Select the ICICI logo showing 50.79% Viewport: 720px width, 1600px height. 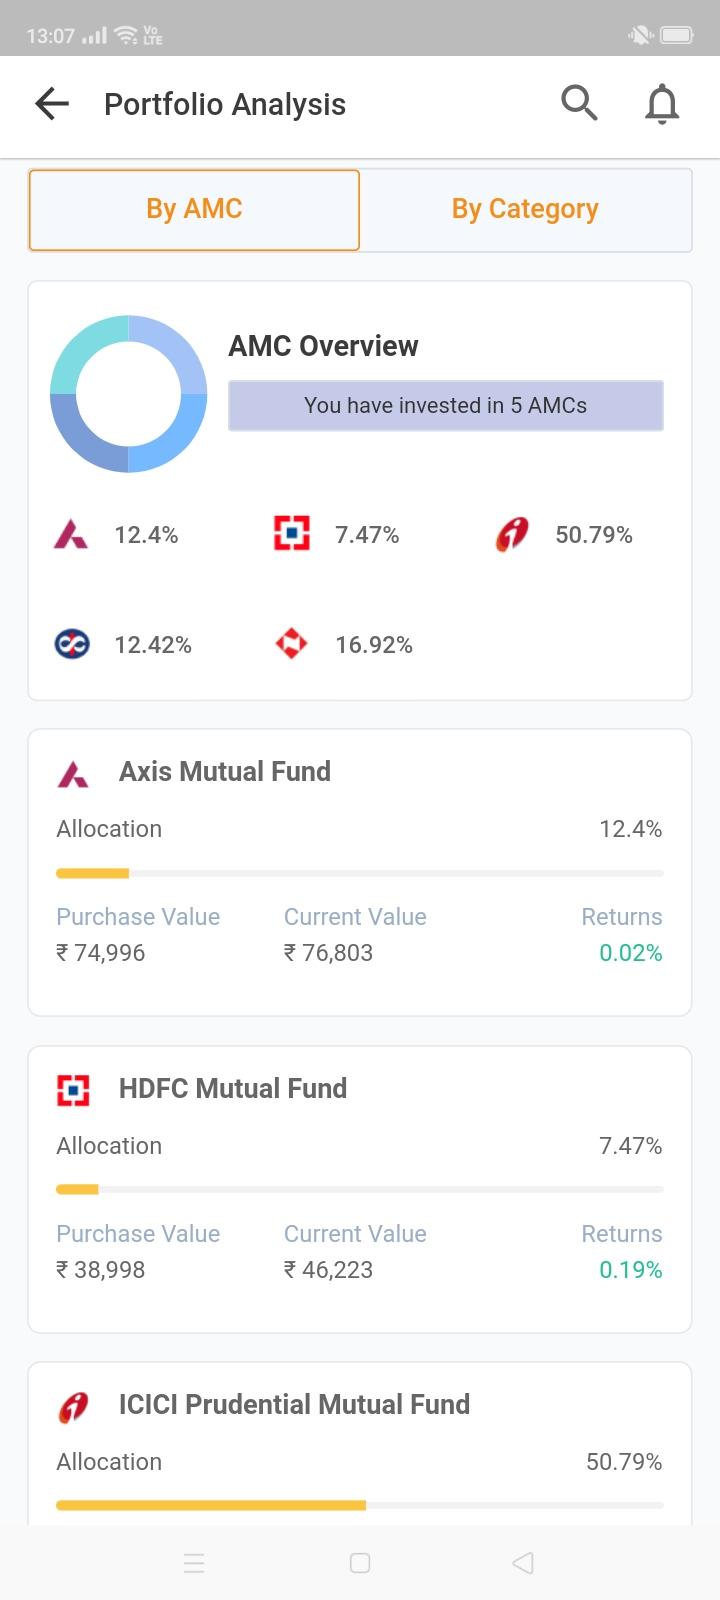[x=512, y=535]
